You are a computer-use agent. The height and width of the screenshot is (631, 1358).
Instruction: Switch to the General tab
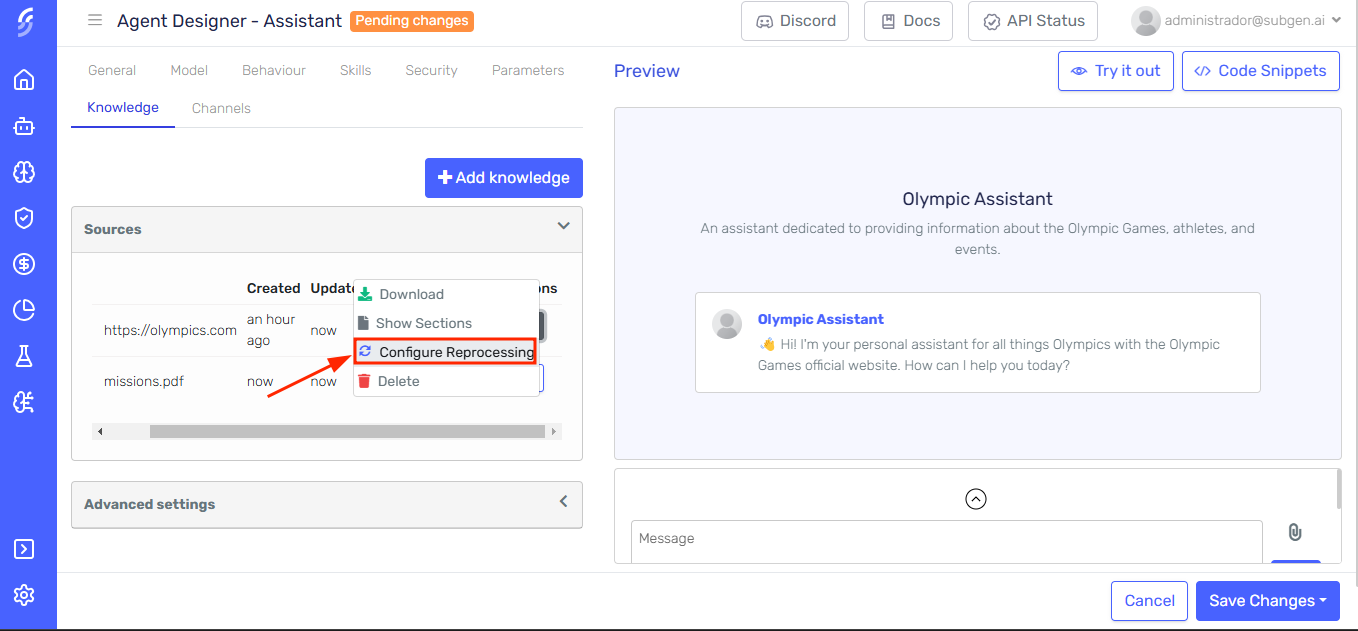(x=112, y=70)
